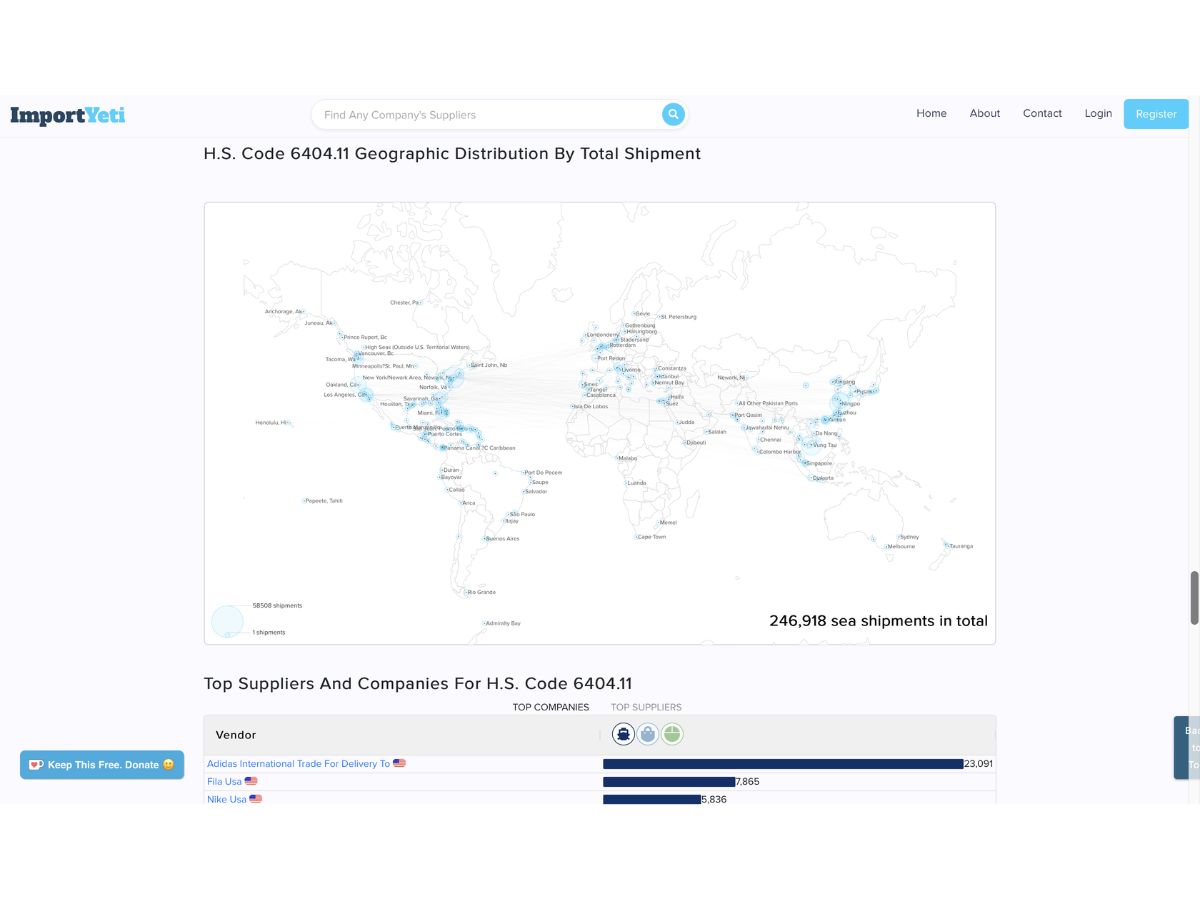Image resolution: width=1200 pixels, height=900 pixels.
Task: Click the Geographic Distribution heading
Action: point(452,154)
